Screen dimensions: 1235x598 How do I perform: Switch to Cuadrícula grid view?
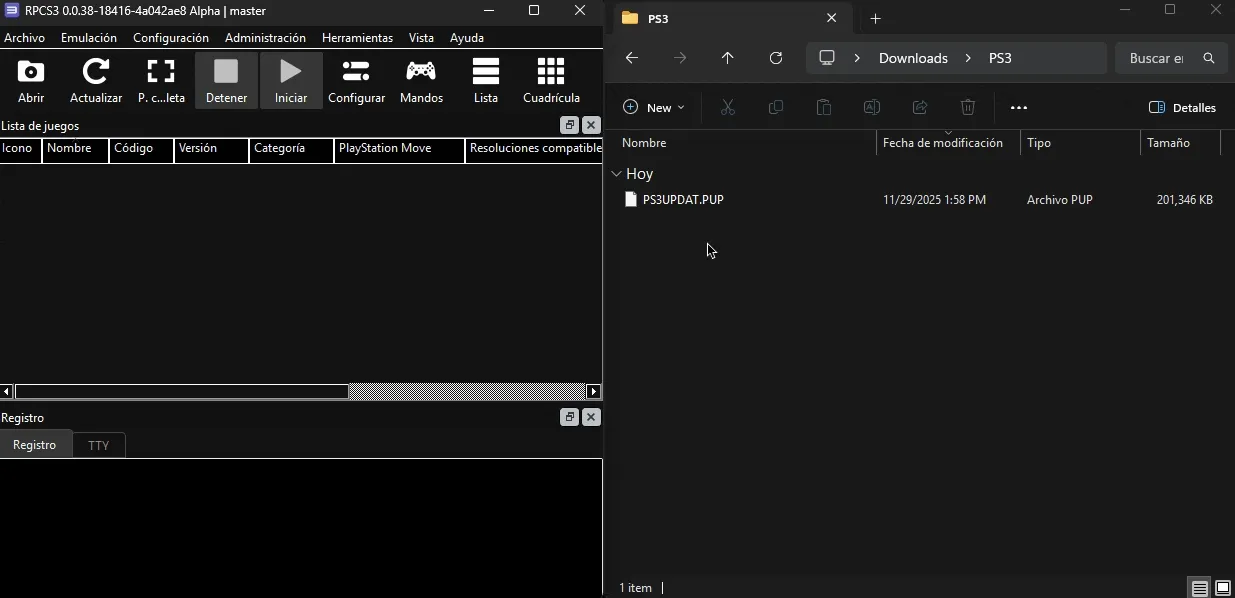click(x=551, y=72)
